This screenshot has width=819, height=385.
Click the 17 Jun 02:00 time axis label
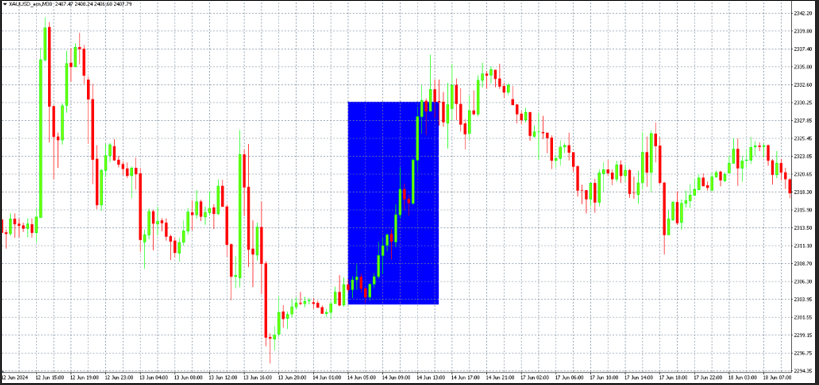tap(534, 377)
